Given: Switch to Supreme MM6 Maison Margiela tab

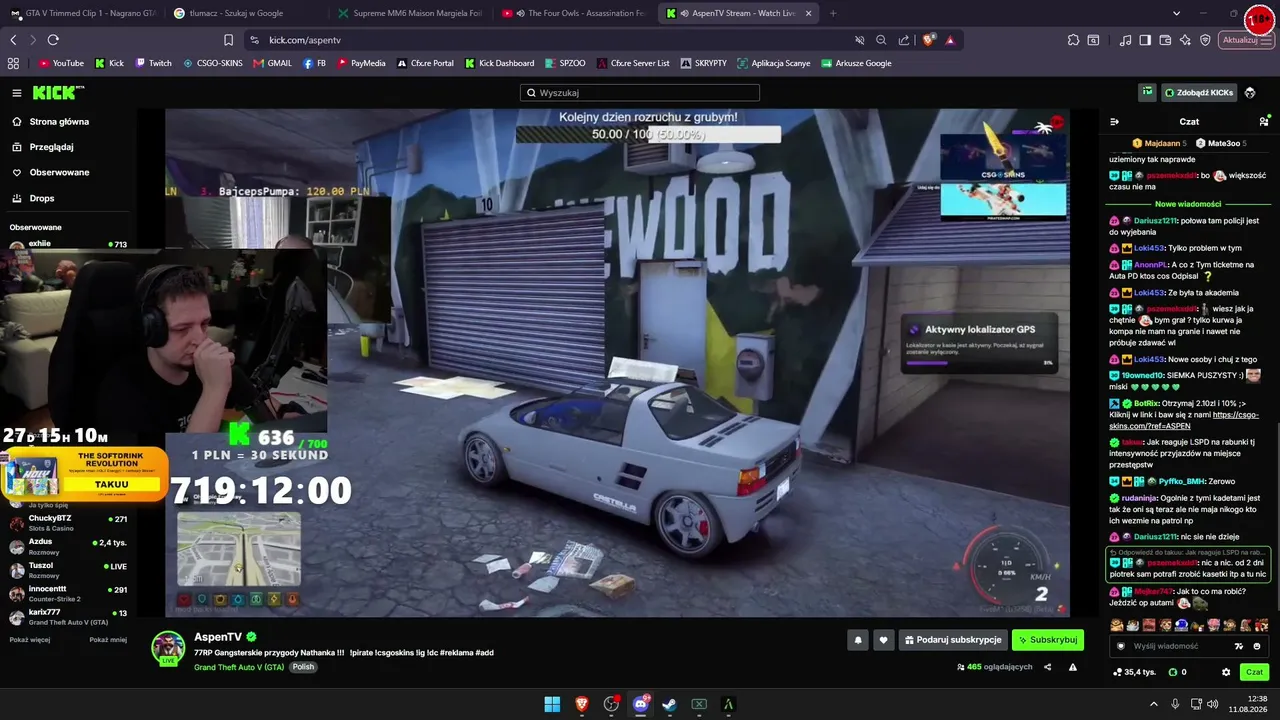Looking at the screenshot, I should (410, 13).
